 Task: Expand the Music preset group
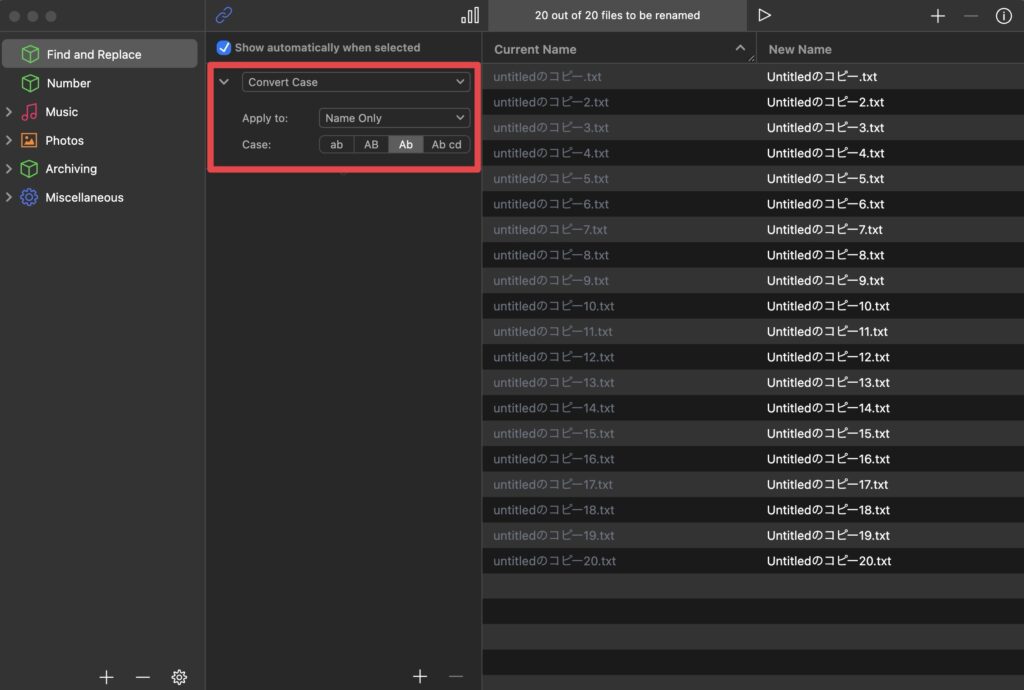click(x=9, y=112)
